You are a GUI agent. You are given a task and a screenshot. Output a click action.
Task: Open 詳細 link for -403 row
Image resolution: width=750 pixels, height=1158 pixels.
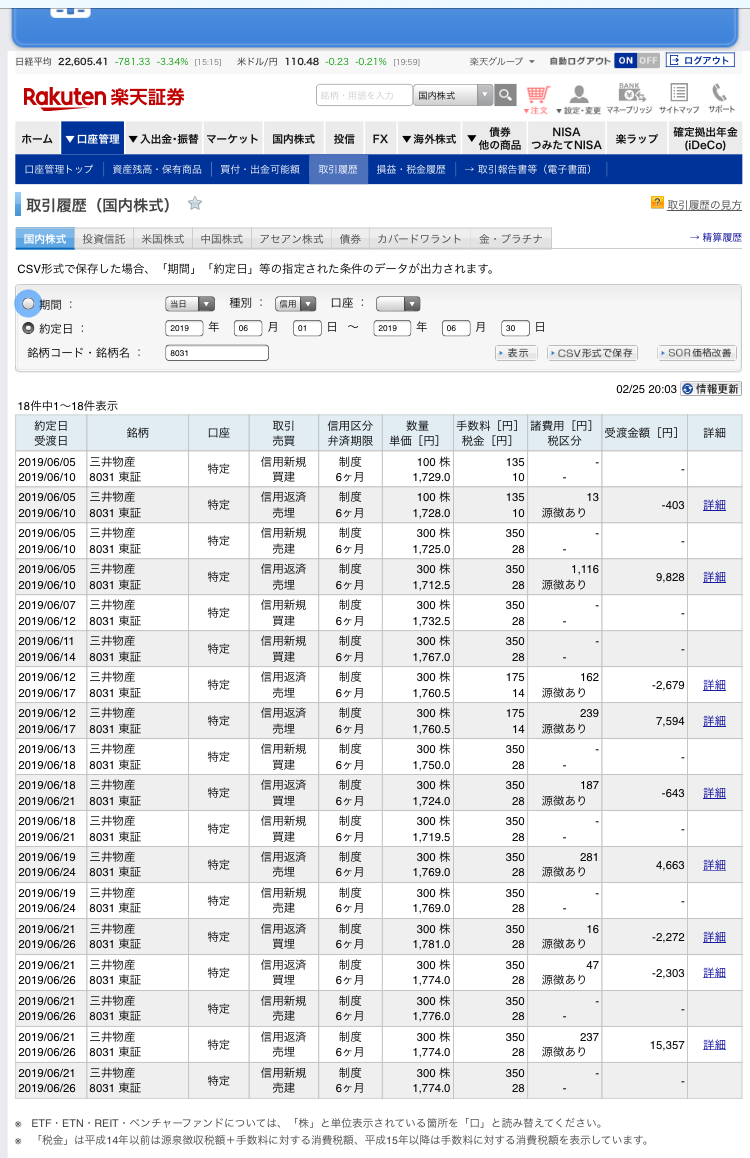[x=714, y=505]
